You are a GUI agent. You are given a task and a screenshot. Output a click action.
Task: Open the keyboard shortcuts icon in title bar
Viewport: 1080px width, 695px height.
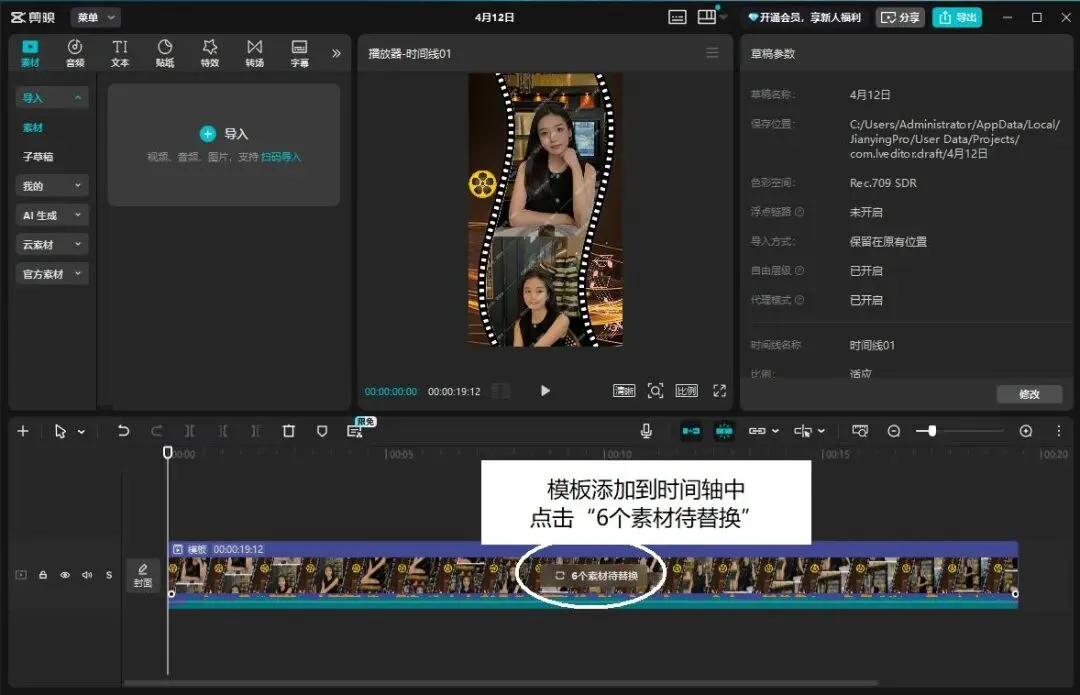tap(677, 17)
